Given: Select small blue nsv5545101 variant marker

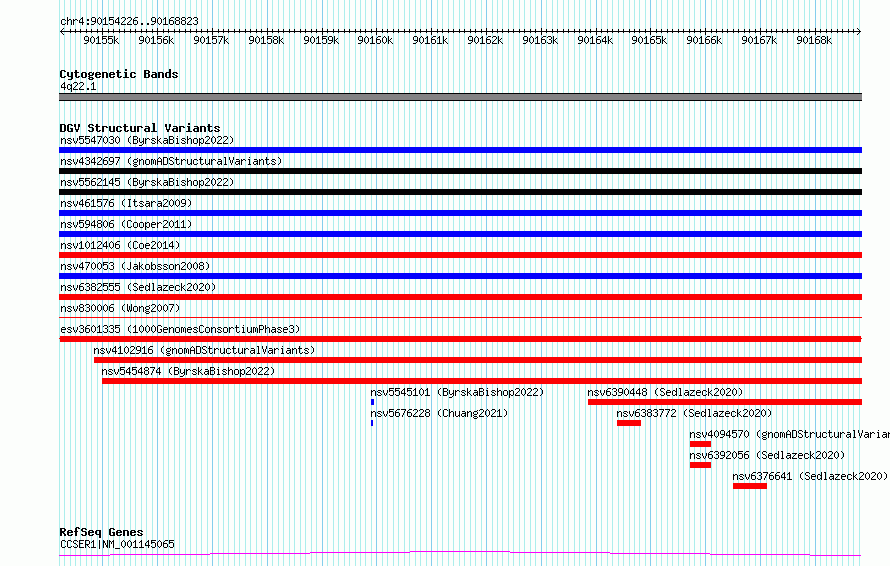Looking at the screenshot, I should point(372,402).
